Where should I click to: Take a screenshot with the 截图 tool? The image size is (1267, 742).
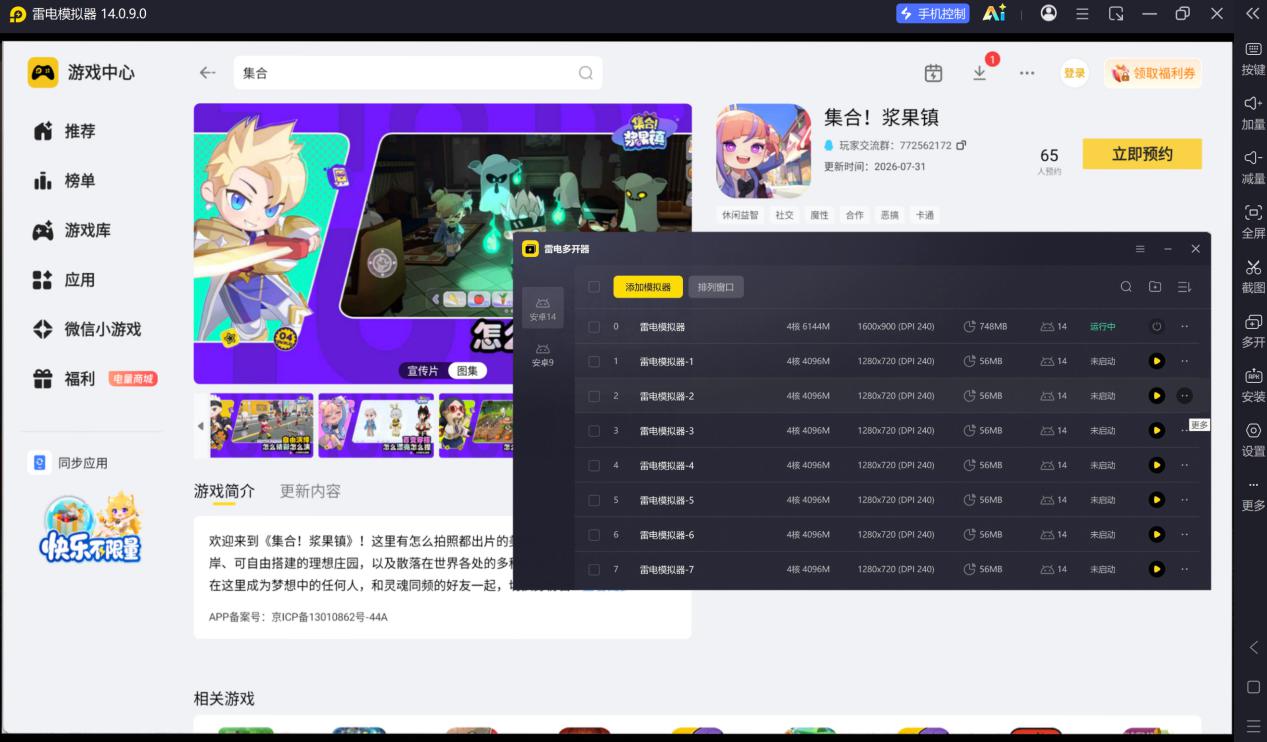click(1253, 276)
